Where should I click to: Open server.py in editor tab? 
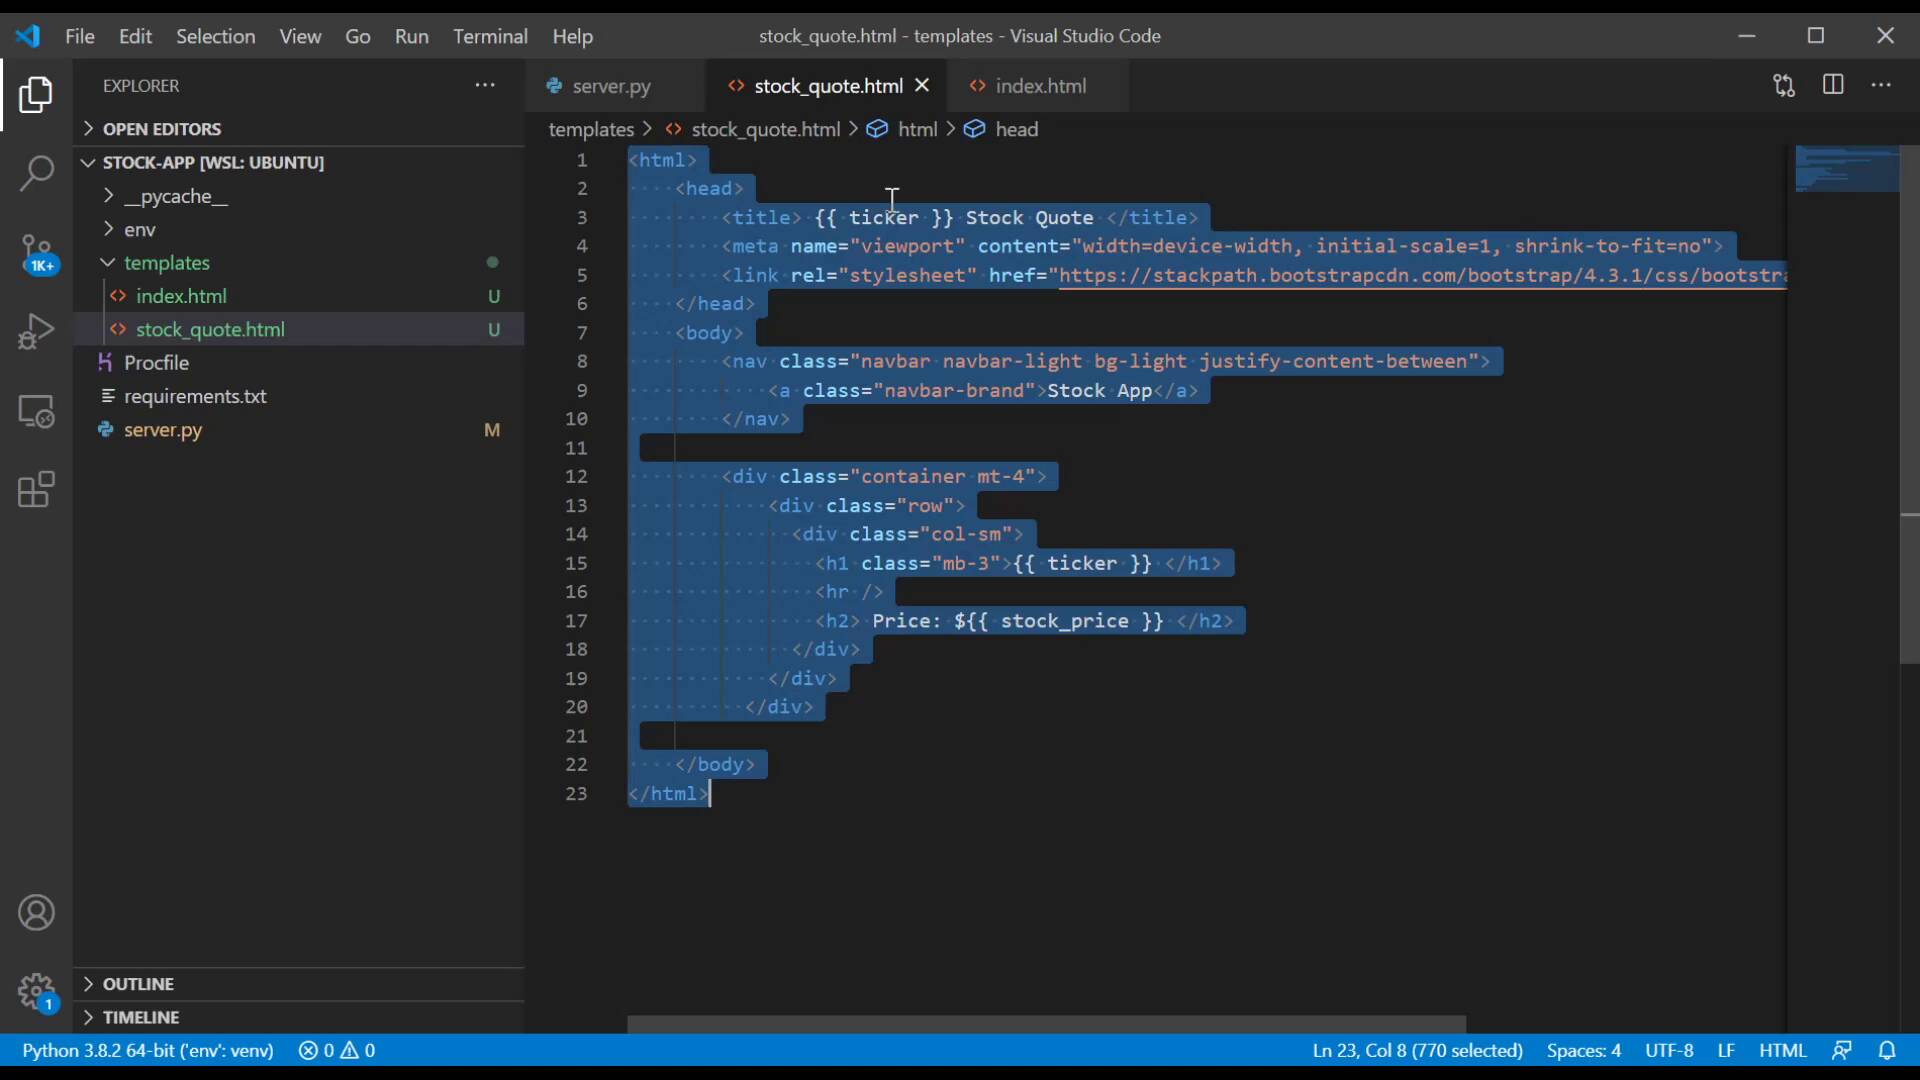click(612, 86)
